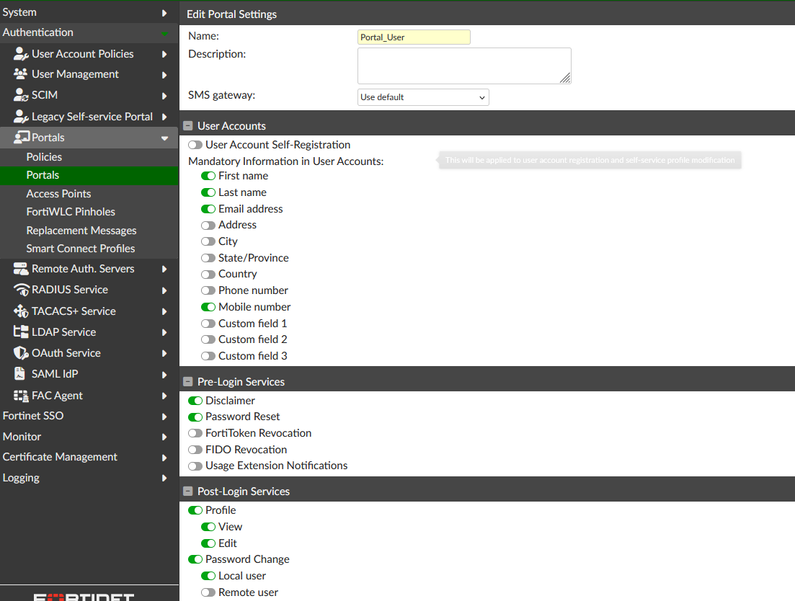795x601 pixels.
Task: Click the Remote Auth. Servers icon
Action: [21, 269]
